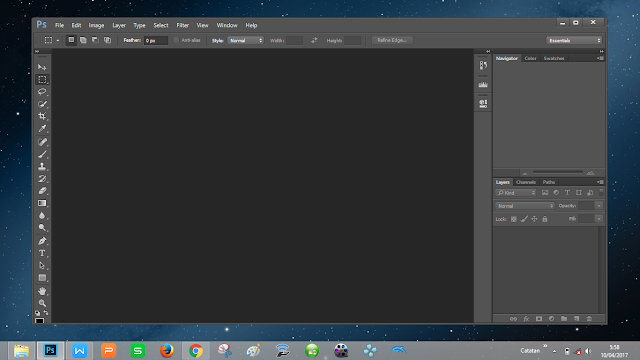This screenshot has height=360, width=640.
Task: Open the Properties panel icon
Action: pyautogui.click(x=483, y=104)
